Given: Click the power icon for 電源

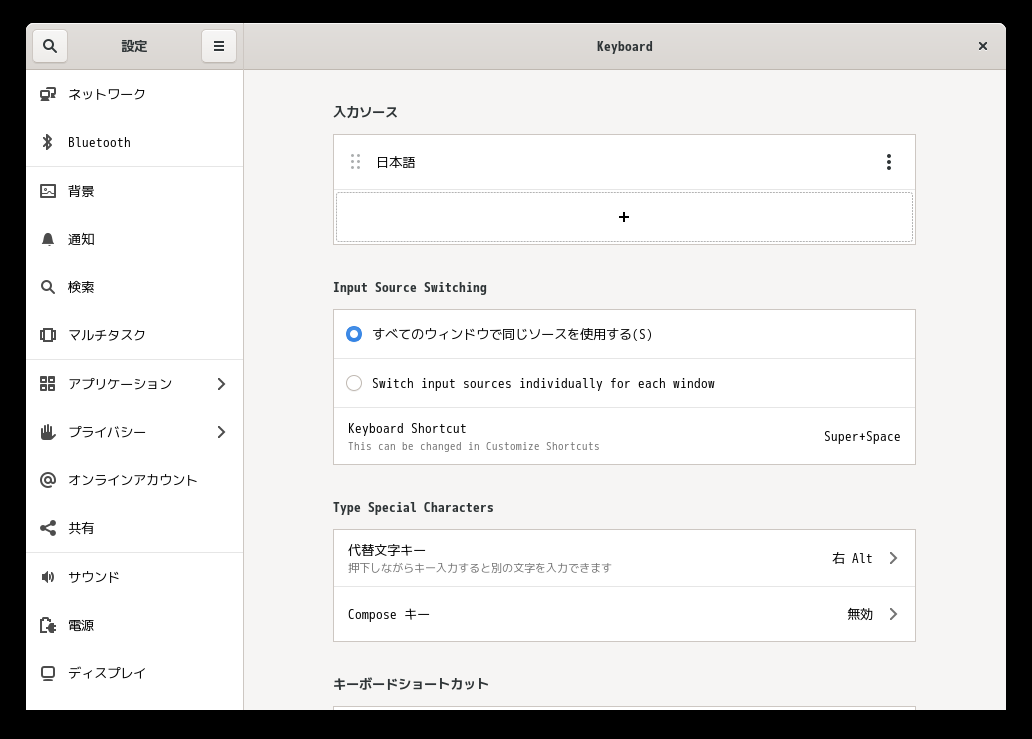Looking at the screenshot, I should 48,625.
